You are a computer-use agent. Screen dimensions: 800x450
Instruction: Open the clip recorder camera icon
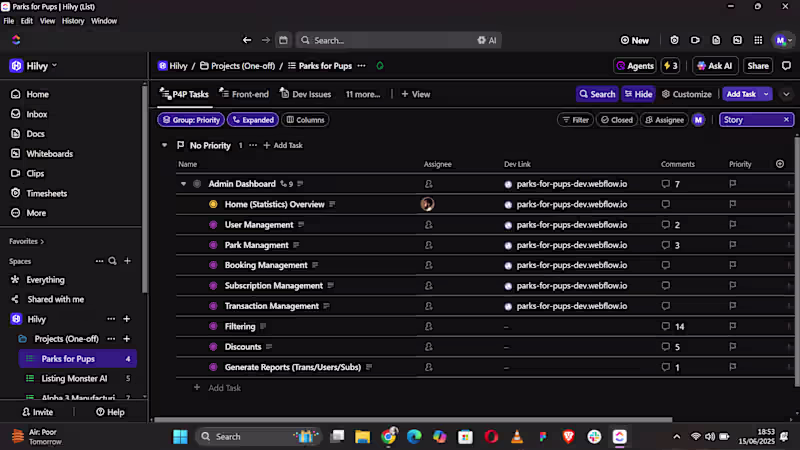pos(695,40)
